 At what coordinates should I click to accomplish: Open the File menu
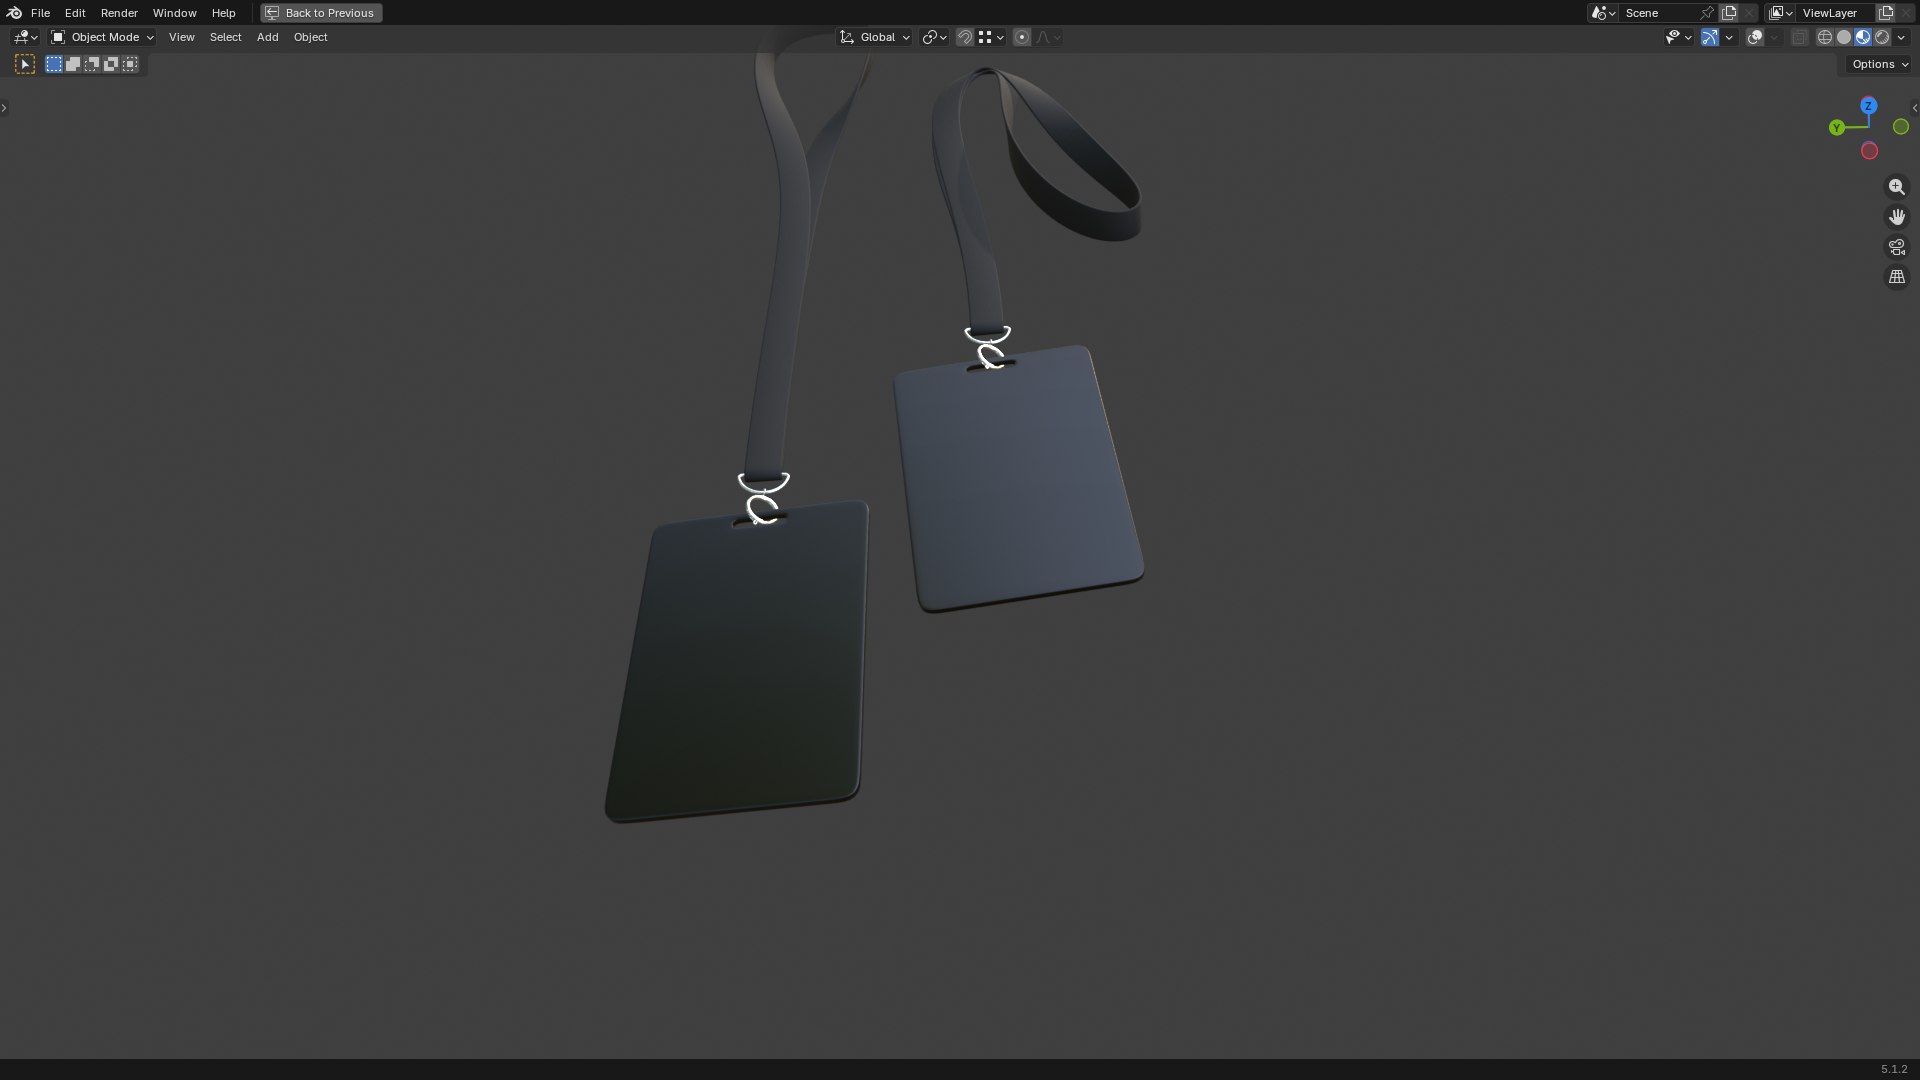[40, 13]
